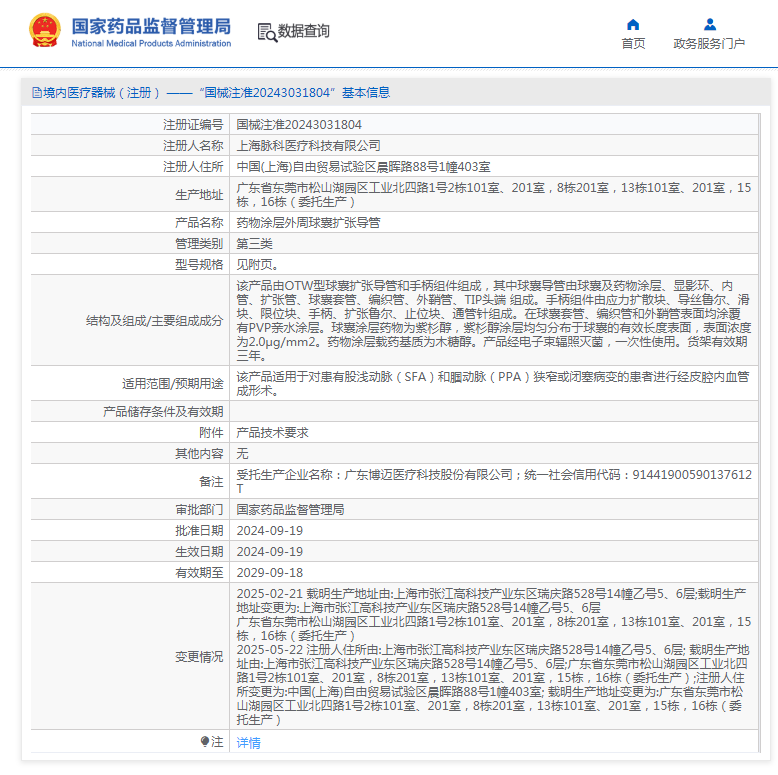Click the 有效期至 value 2029-09-18
This screenshot has width=778, height=775.
(x=270, y=572)
